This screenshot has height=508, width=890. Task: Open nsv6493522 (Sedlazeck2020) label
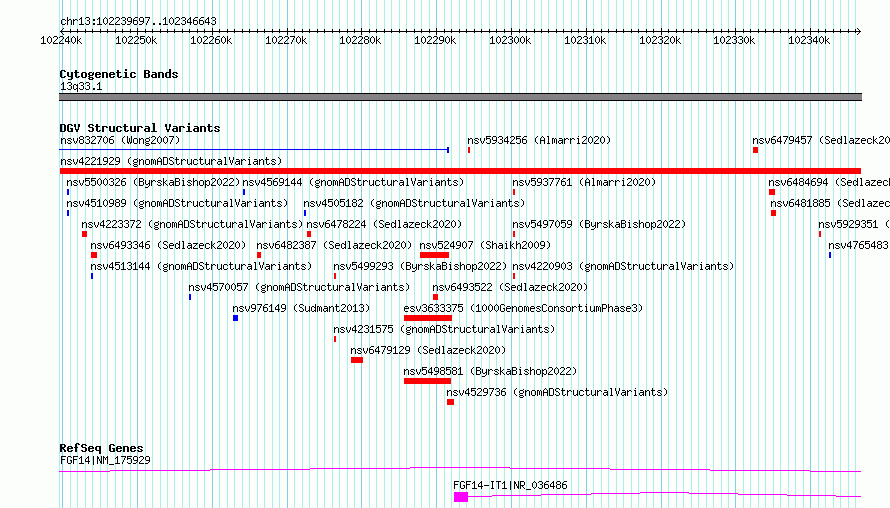point(510,287)
